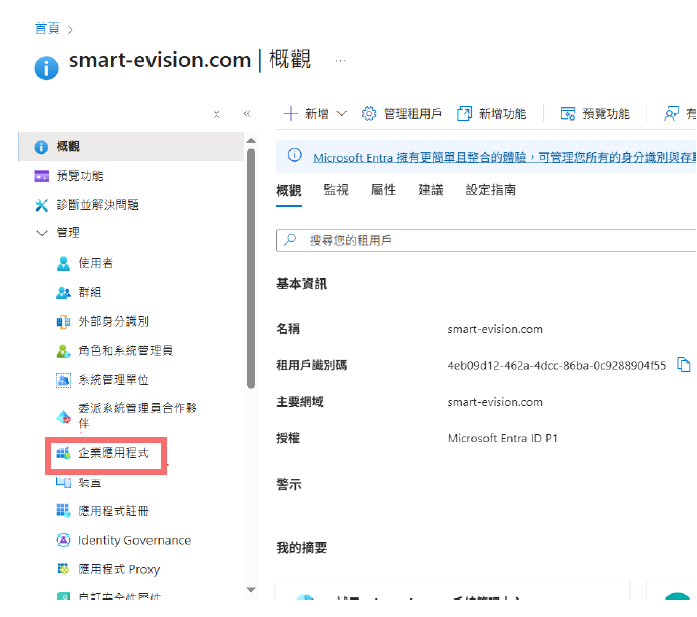Open Identity Governance icon item
This screenshot has width=697, height=617.
pyautogui.click(x=63, y=540)
